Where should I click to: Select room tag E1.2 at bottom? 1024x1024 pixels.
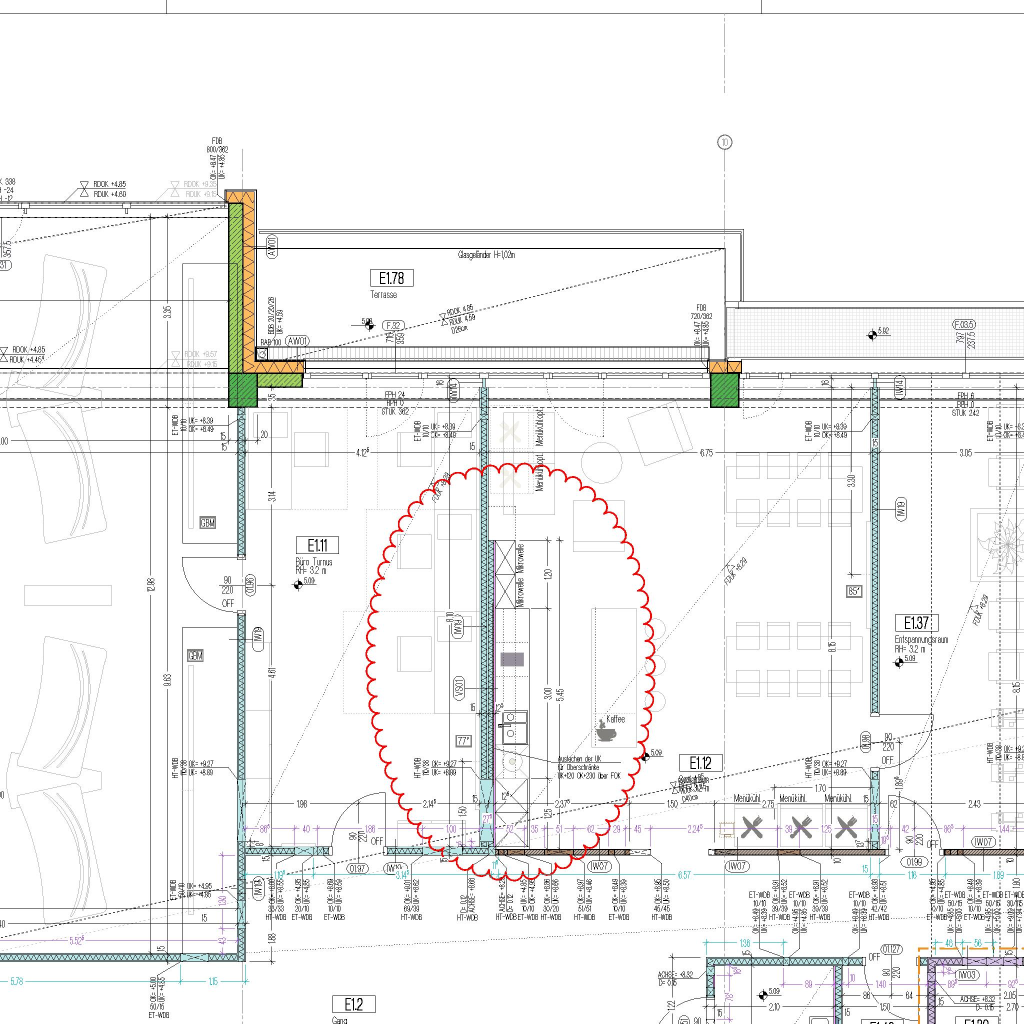pos(353,1004)
